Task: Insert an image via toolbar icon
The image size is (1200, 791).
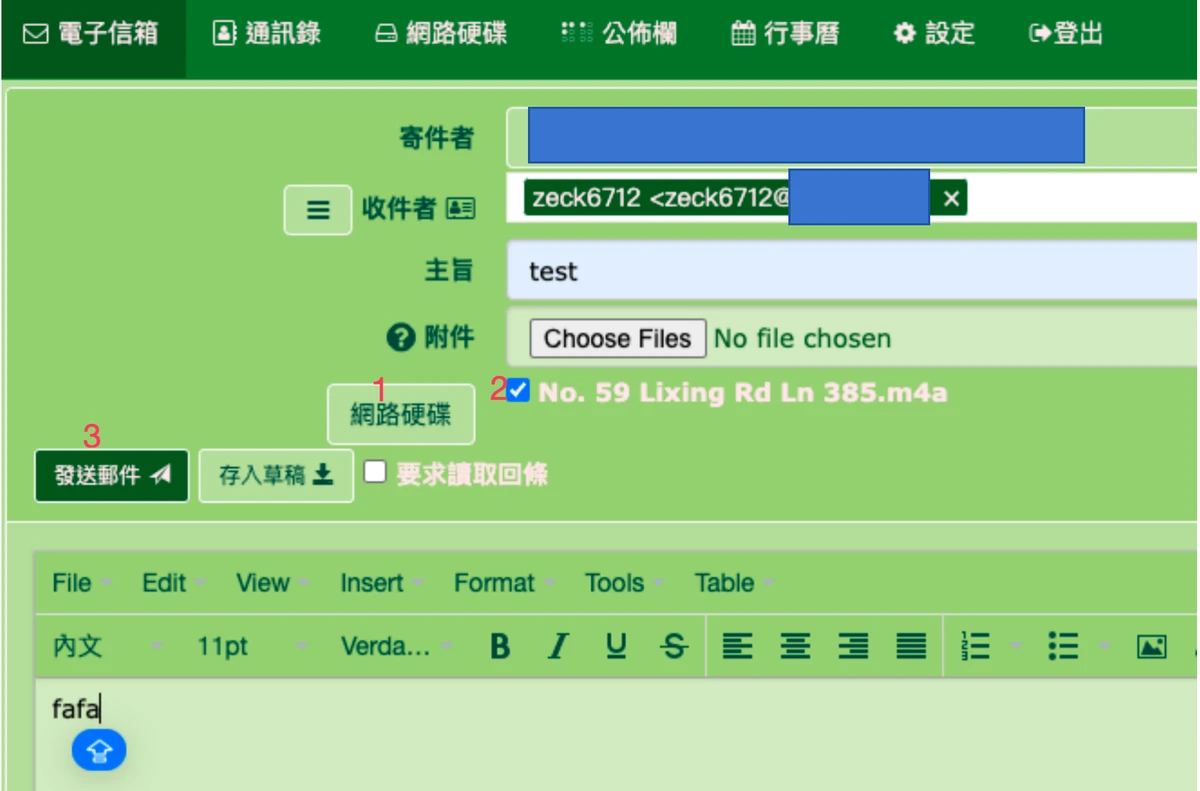Action: tap(1152, 647)
